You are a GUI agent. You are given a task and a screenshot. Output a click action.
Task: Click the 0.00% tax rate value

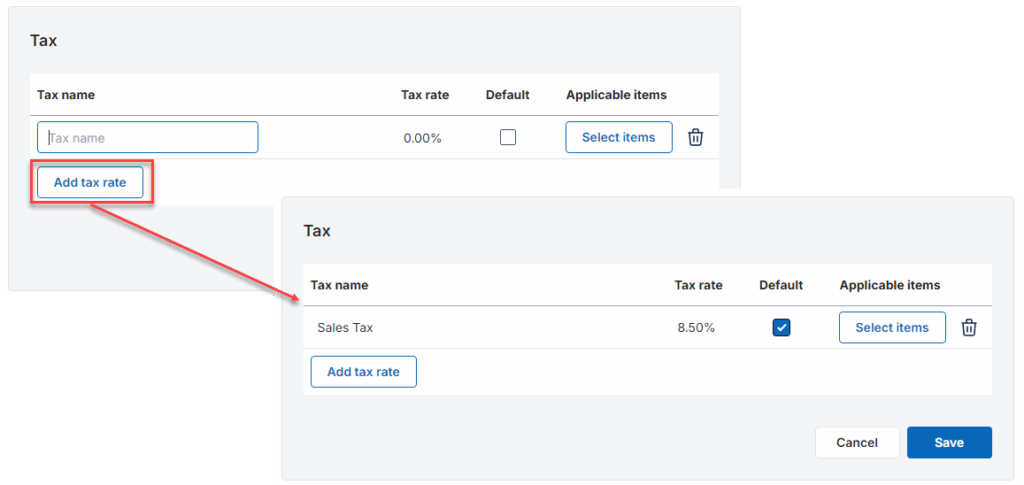pos(422,138)
